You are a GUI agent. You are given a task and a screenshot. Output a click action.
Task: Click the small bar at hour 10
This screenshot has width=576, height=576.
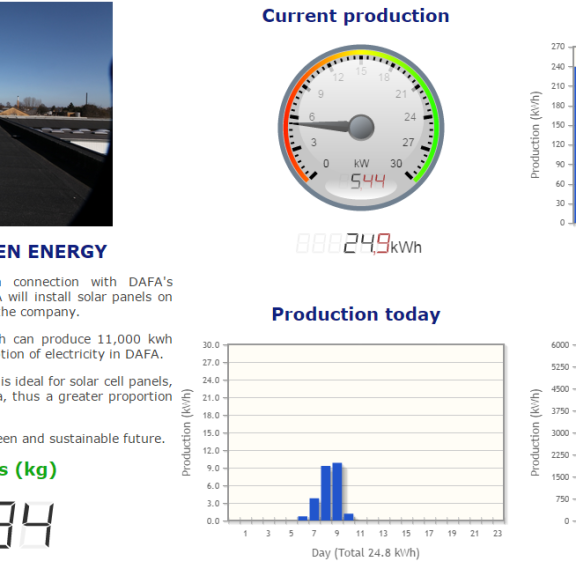click(349, 517)
